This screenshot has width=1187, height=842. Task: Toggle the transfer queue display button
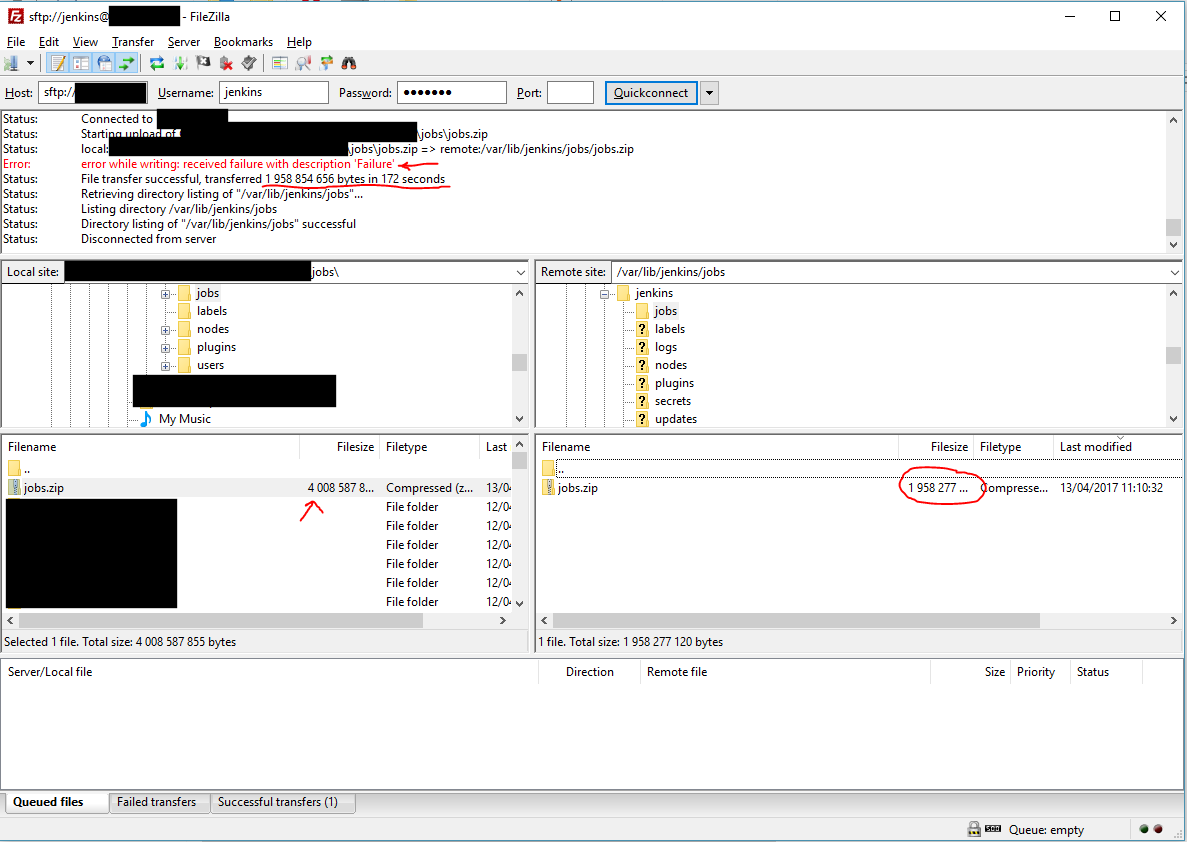126,64
